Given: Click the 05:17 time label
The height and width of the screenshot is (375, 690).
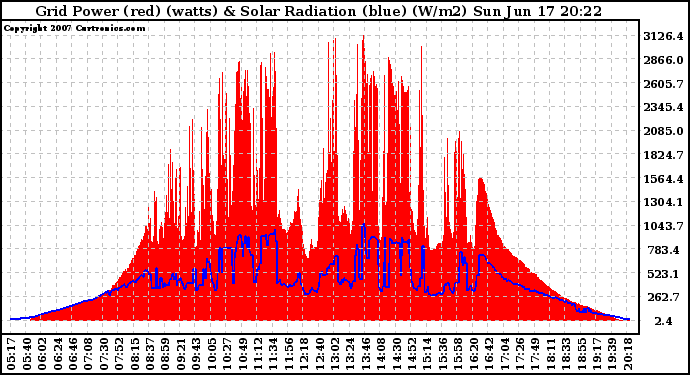Looking at the screenshot, I should (x=11, y=354).
